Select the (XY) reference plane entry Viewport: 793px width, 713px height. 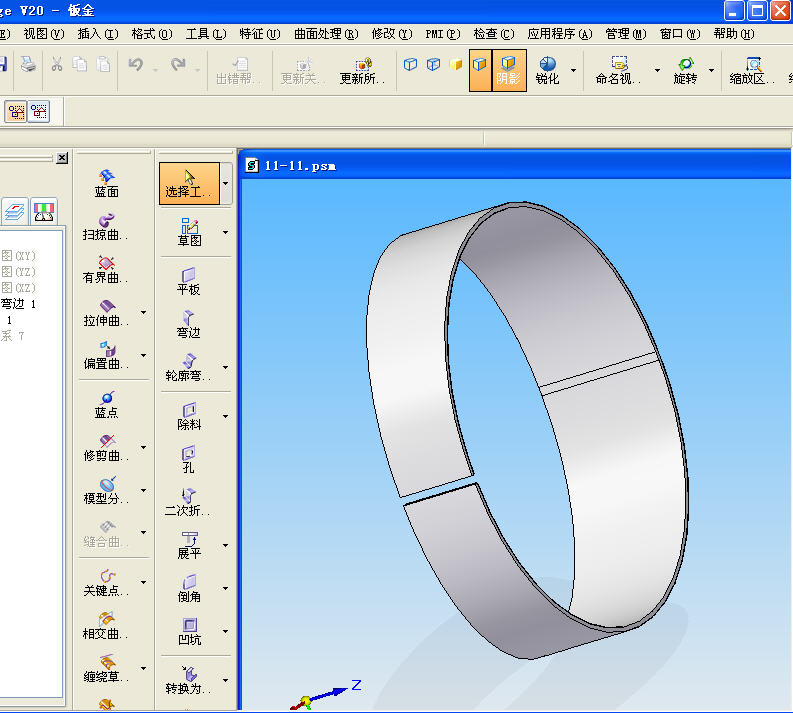tap(19, 255)
